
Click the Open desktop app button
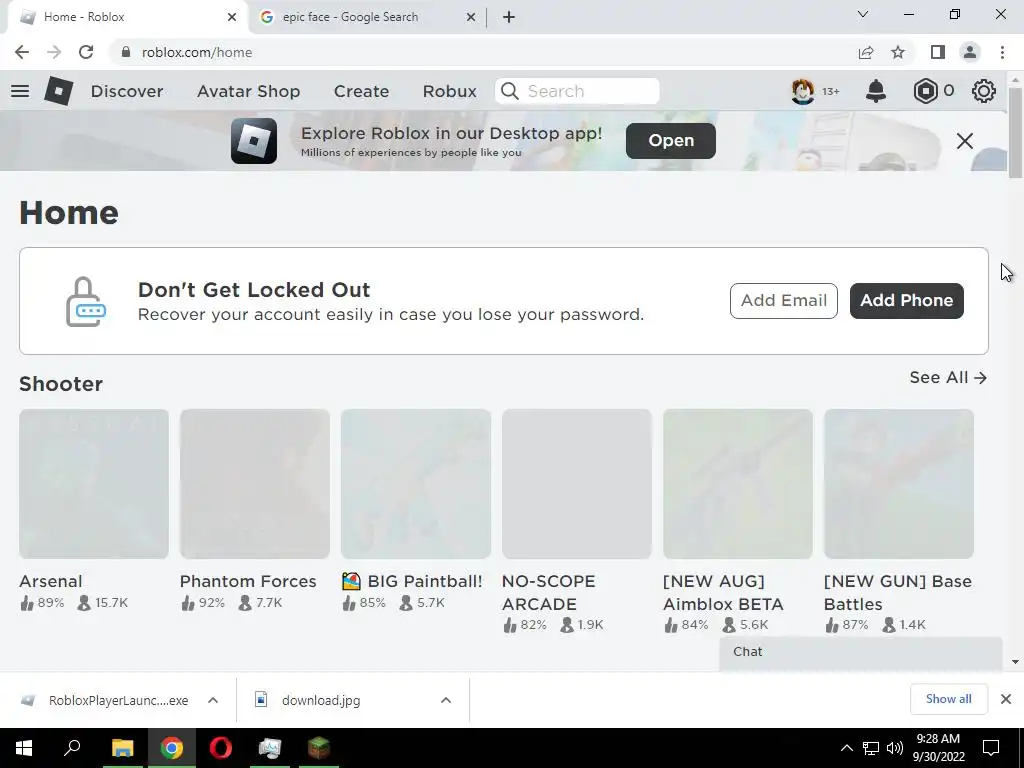[x=671, y=140]
